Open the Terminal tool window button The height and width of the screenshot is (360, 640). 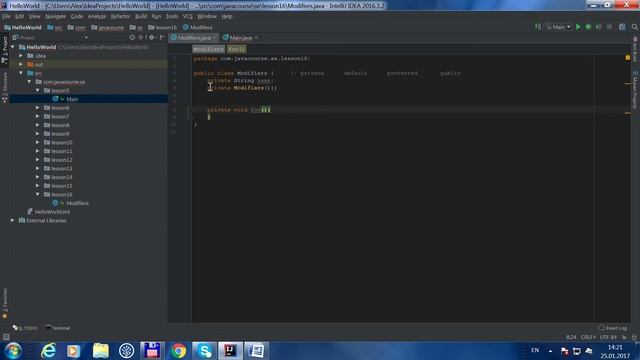click(58, 328)
